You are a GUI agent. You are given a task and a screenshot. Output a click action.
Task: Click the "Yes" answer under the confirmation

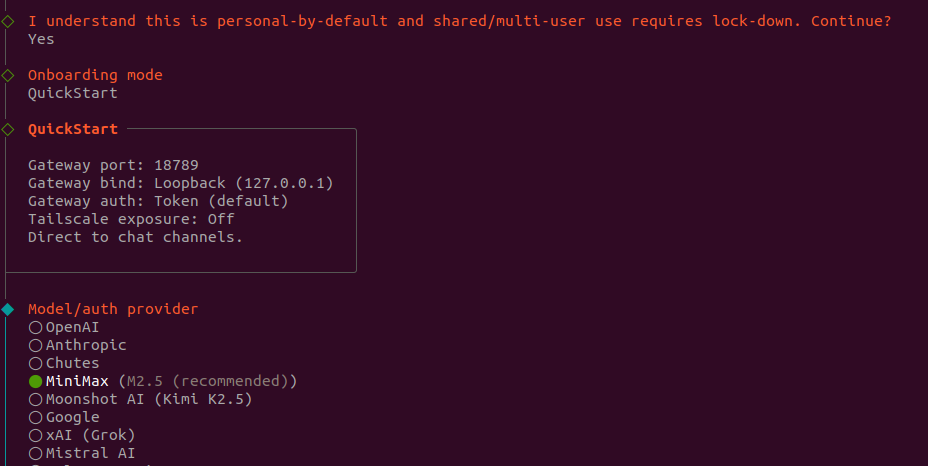(41, 39)
